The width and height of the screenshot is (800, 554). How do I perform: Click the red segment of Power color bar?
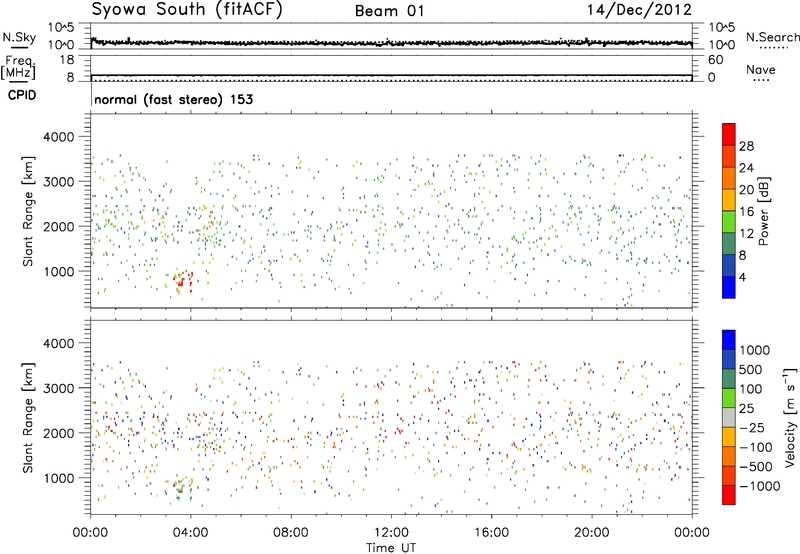[729, 134]
